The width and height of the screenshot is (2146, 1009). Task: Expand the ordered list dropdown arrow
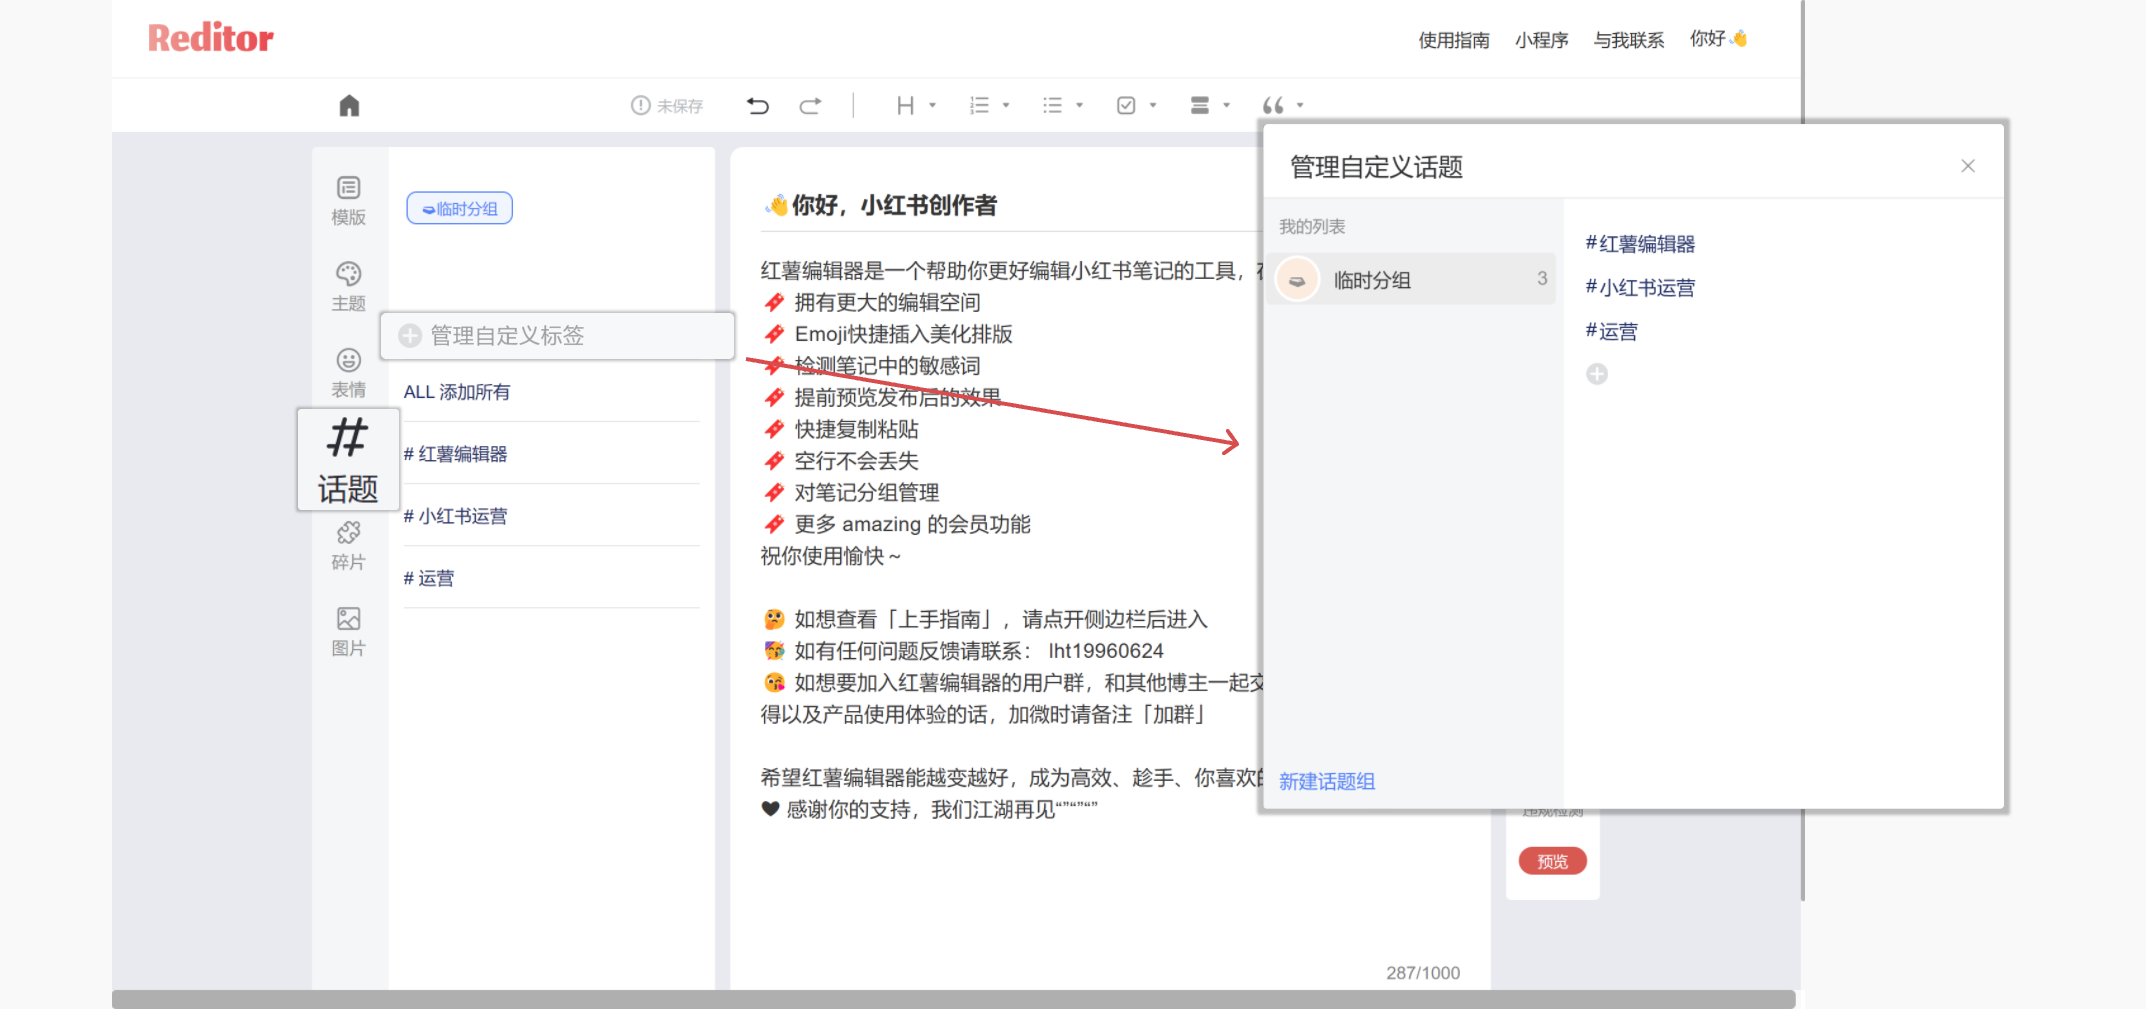pos(1006,105)
